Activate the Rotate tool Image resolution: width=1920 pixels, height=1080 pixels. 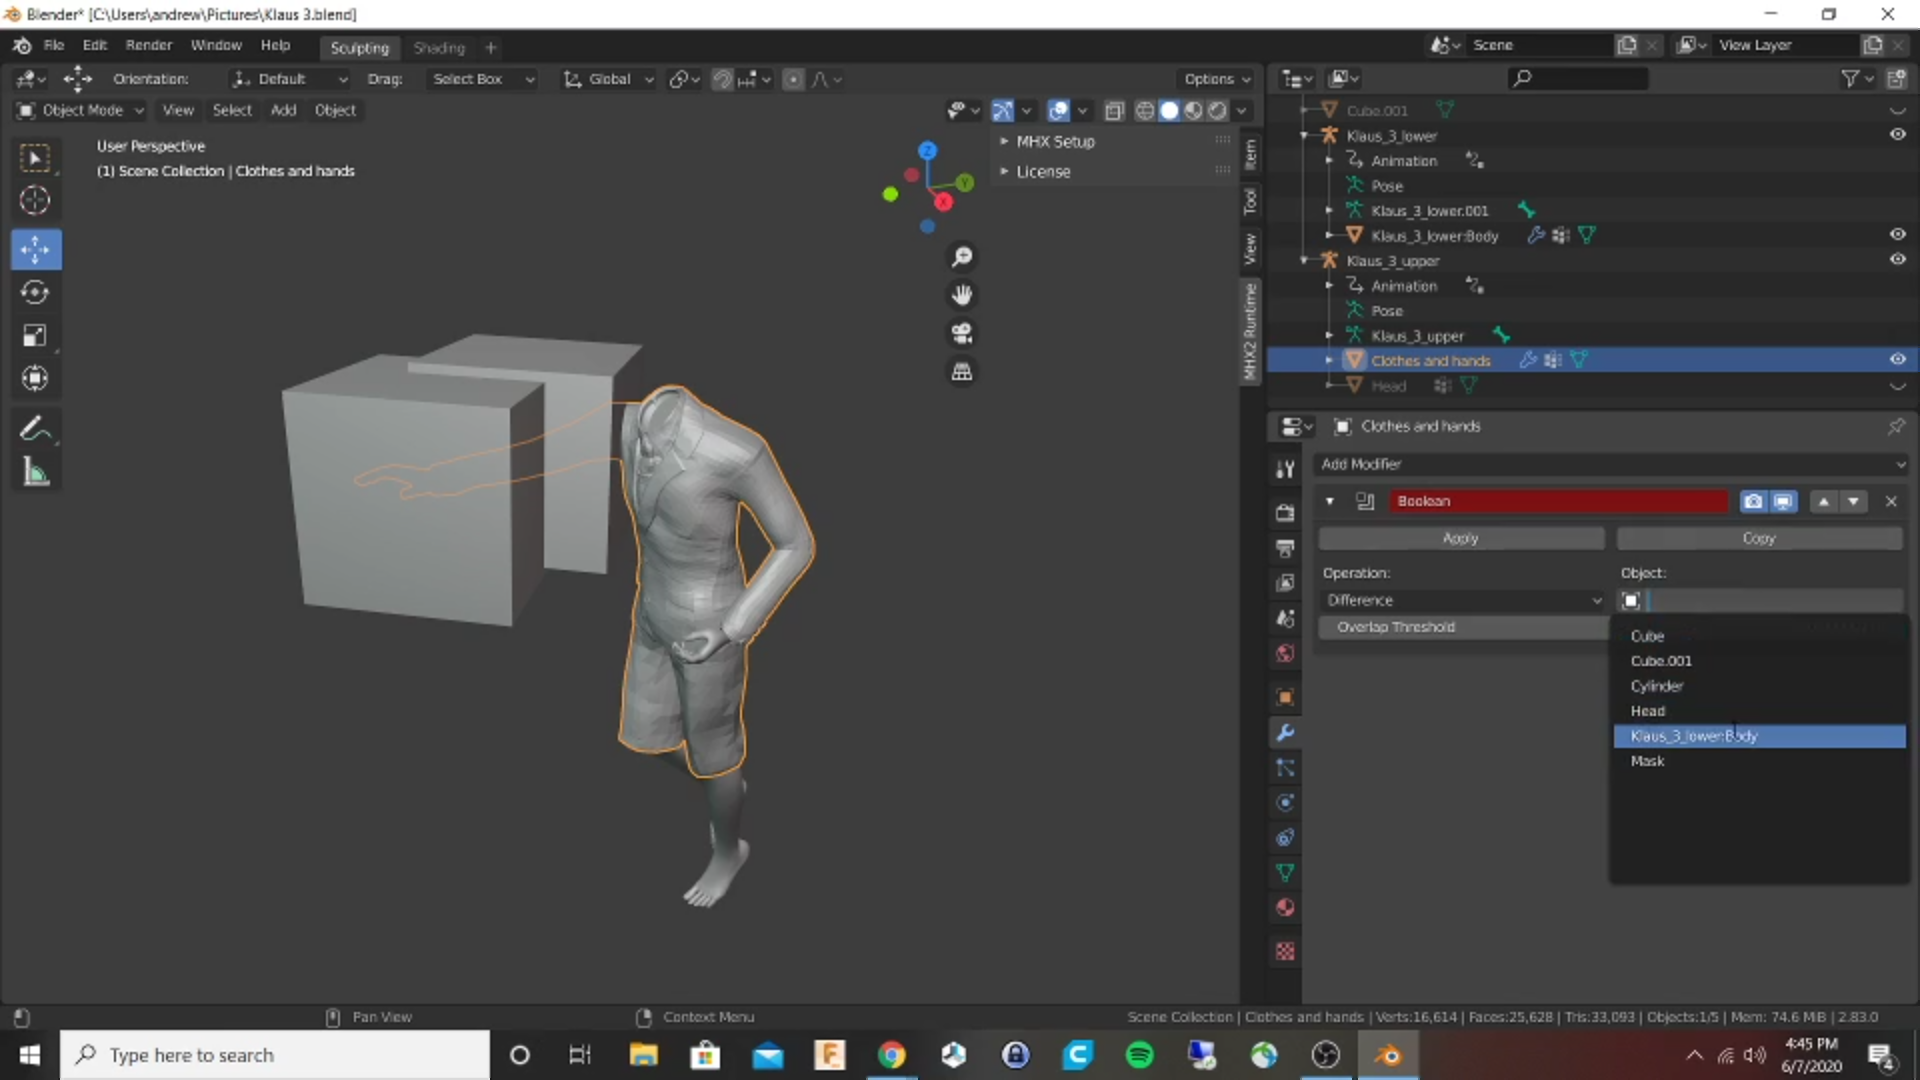click(35, 292)
